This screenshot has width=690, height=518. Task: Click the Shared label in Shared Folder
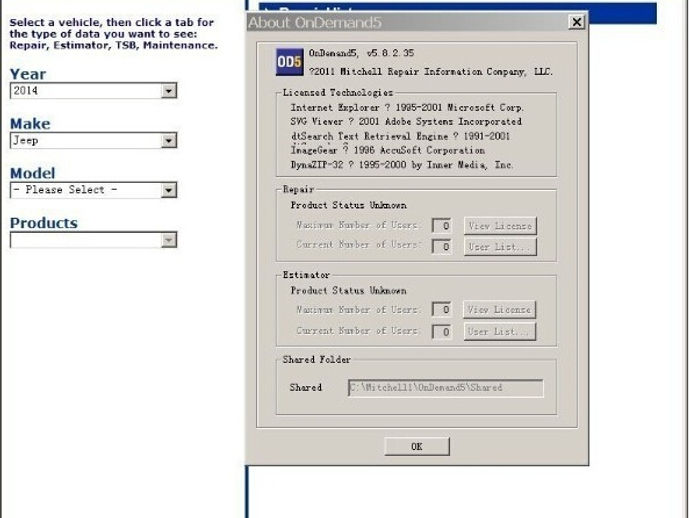tap(306, 387)
